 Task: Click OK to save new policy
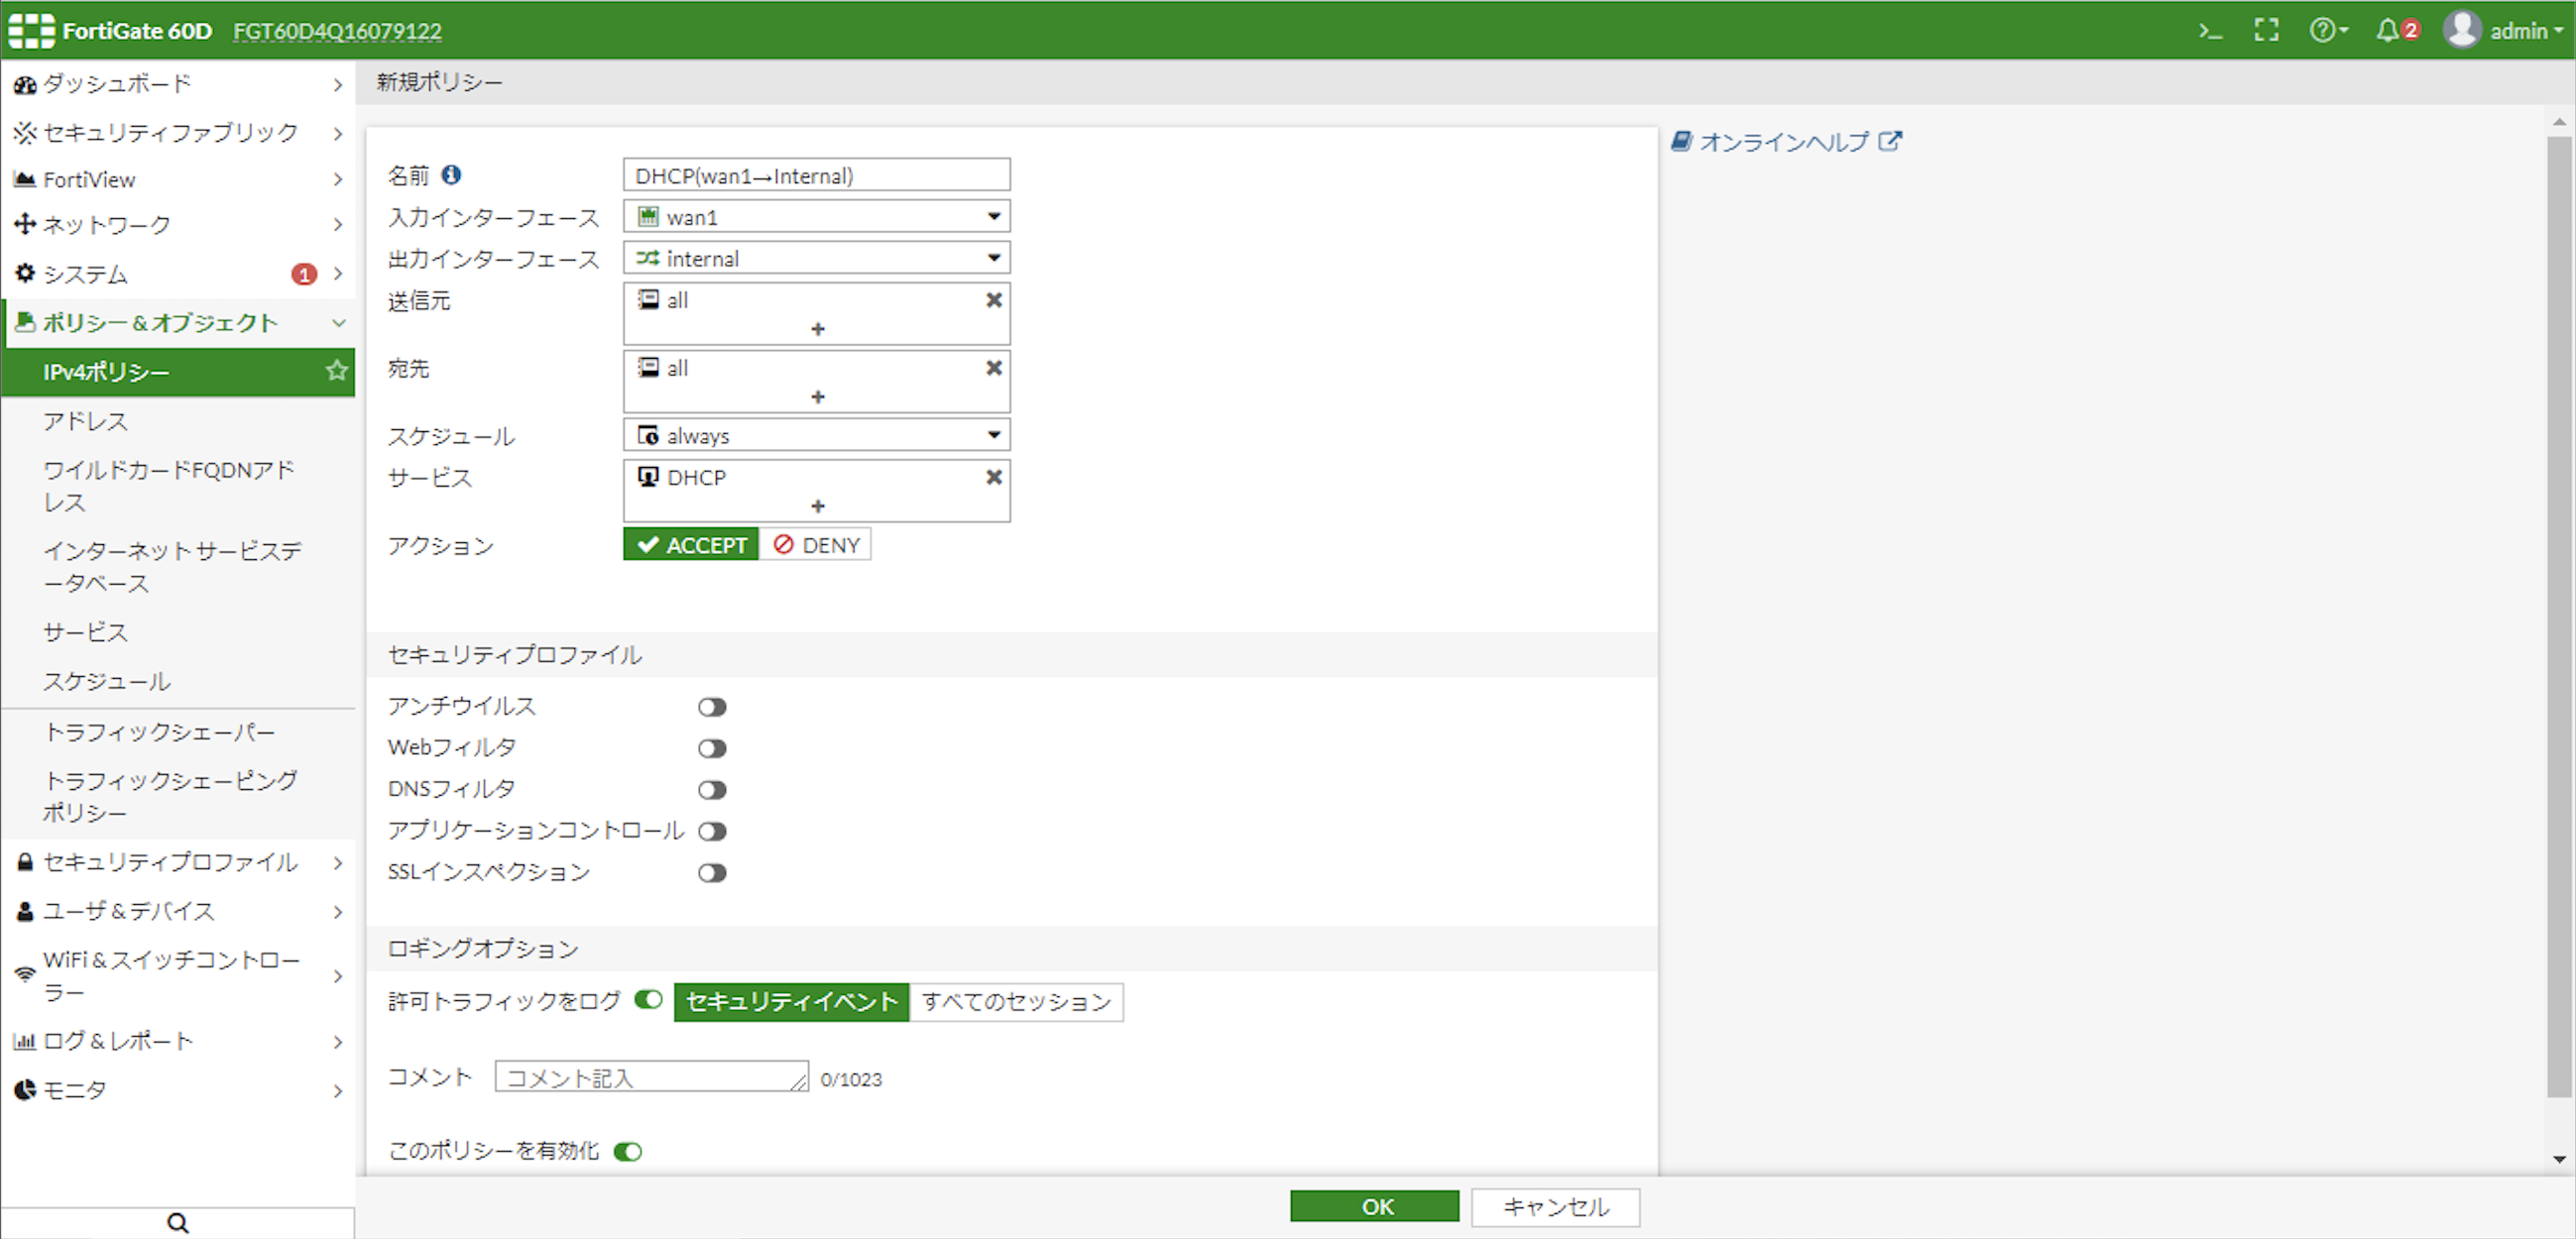tap(1376, 1208)
